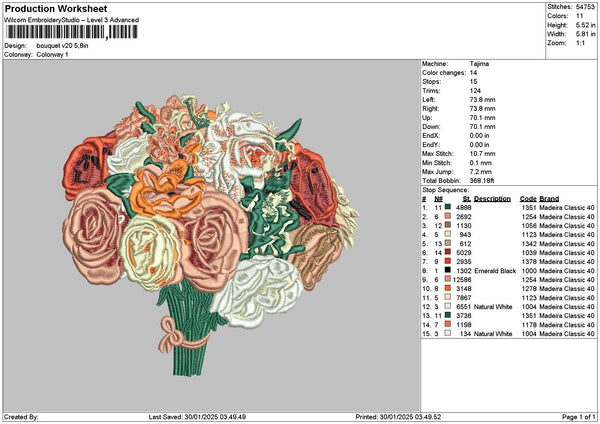
Task: Click stitch count '2935' in stop 7
Action: pos(463,261)
